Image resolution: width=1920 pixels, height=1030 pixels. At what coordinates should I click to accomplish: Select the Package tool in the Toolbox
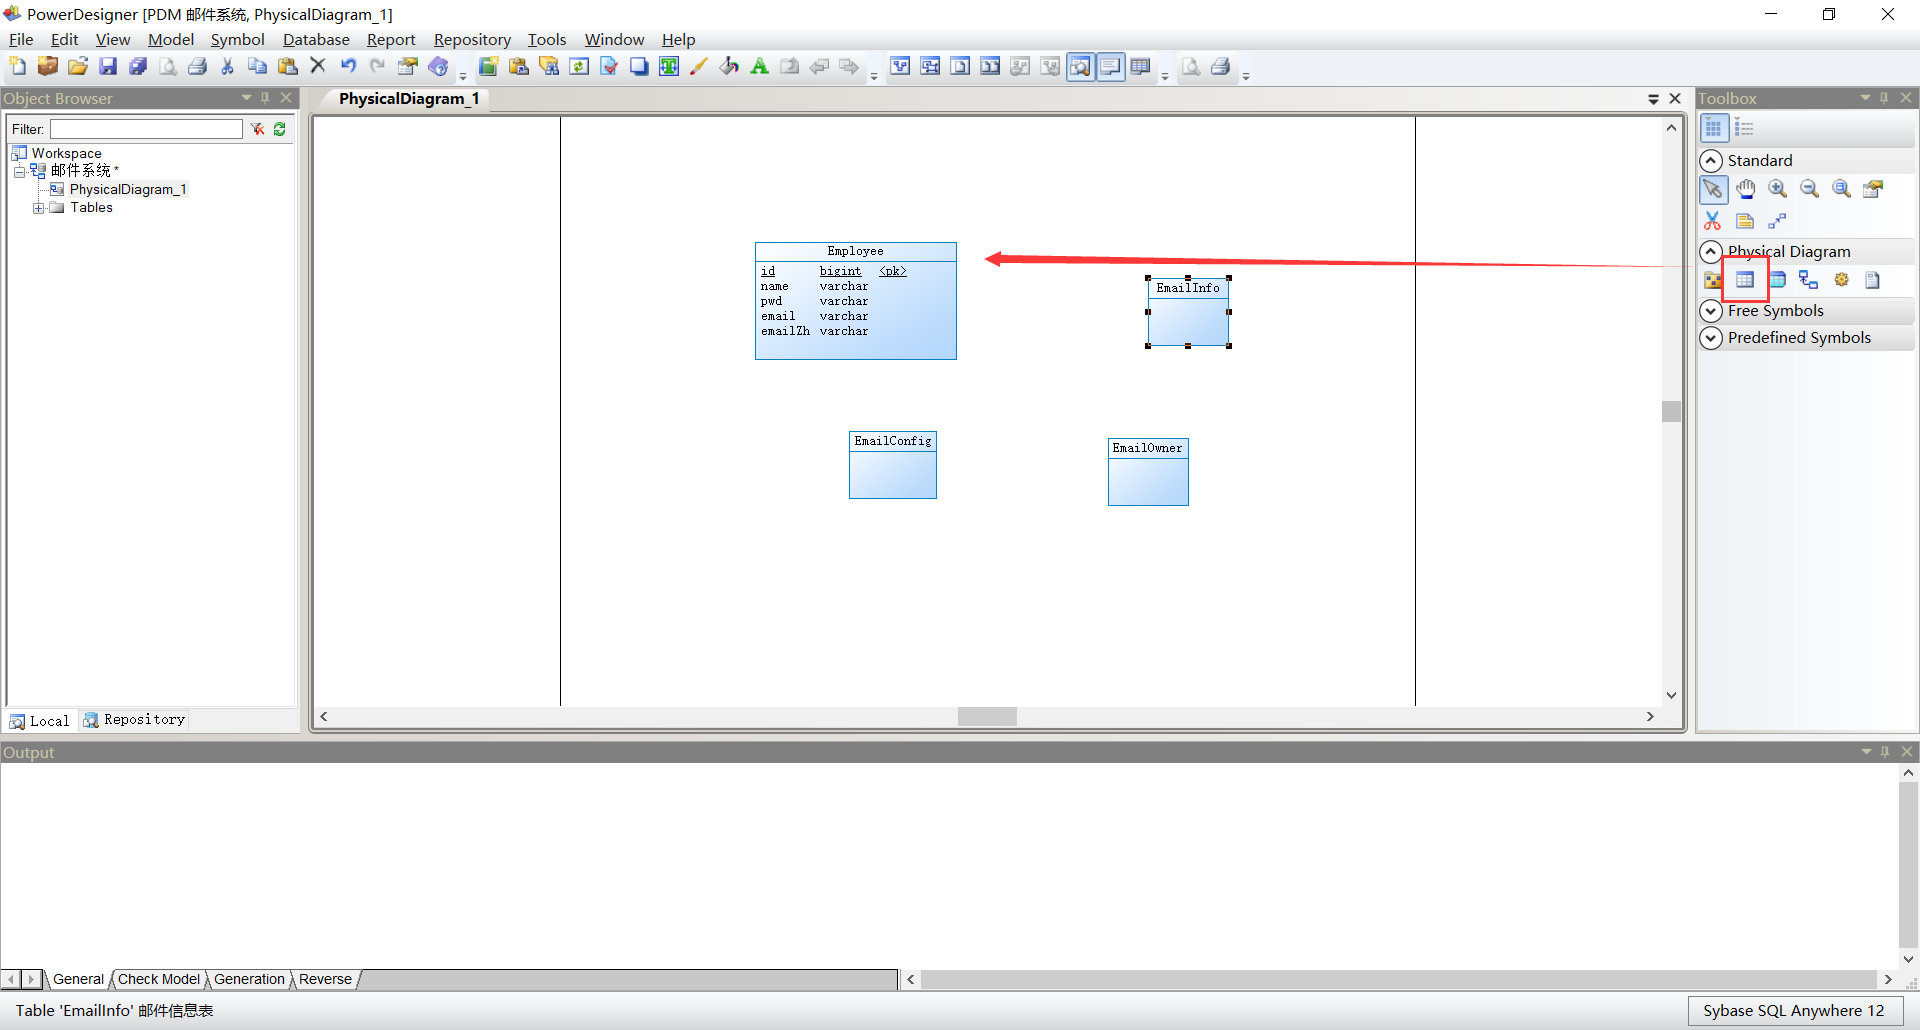coord(1713,280)
